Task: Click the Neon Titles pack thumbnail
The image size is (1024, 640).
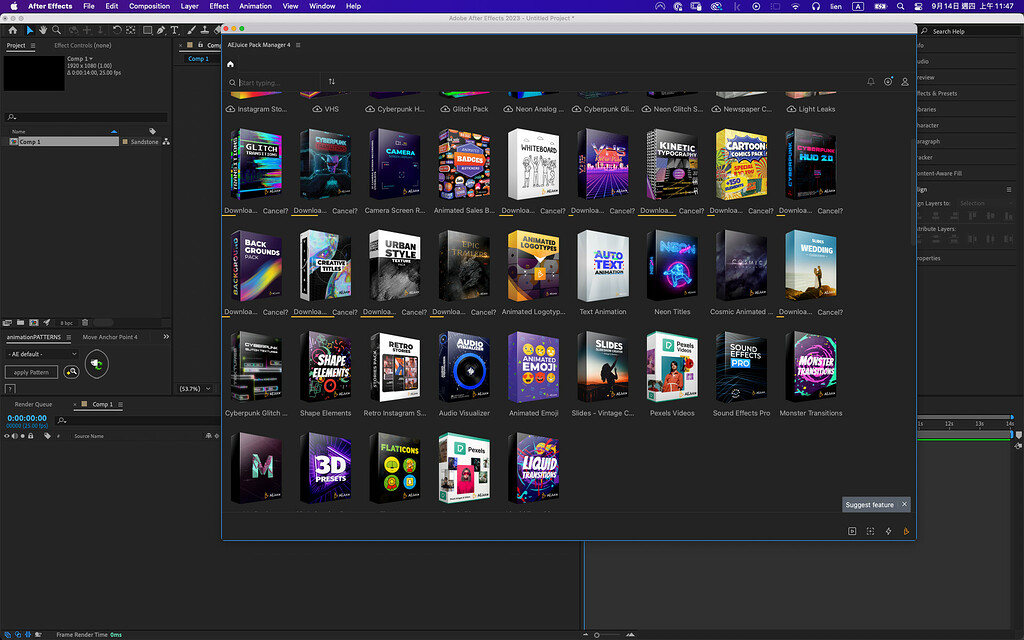Action: pos(672,266)
